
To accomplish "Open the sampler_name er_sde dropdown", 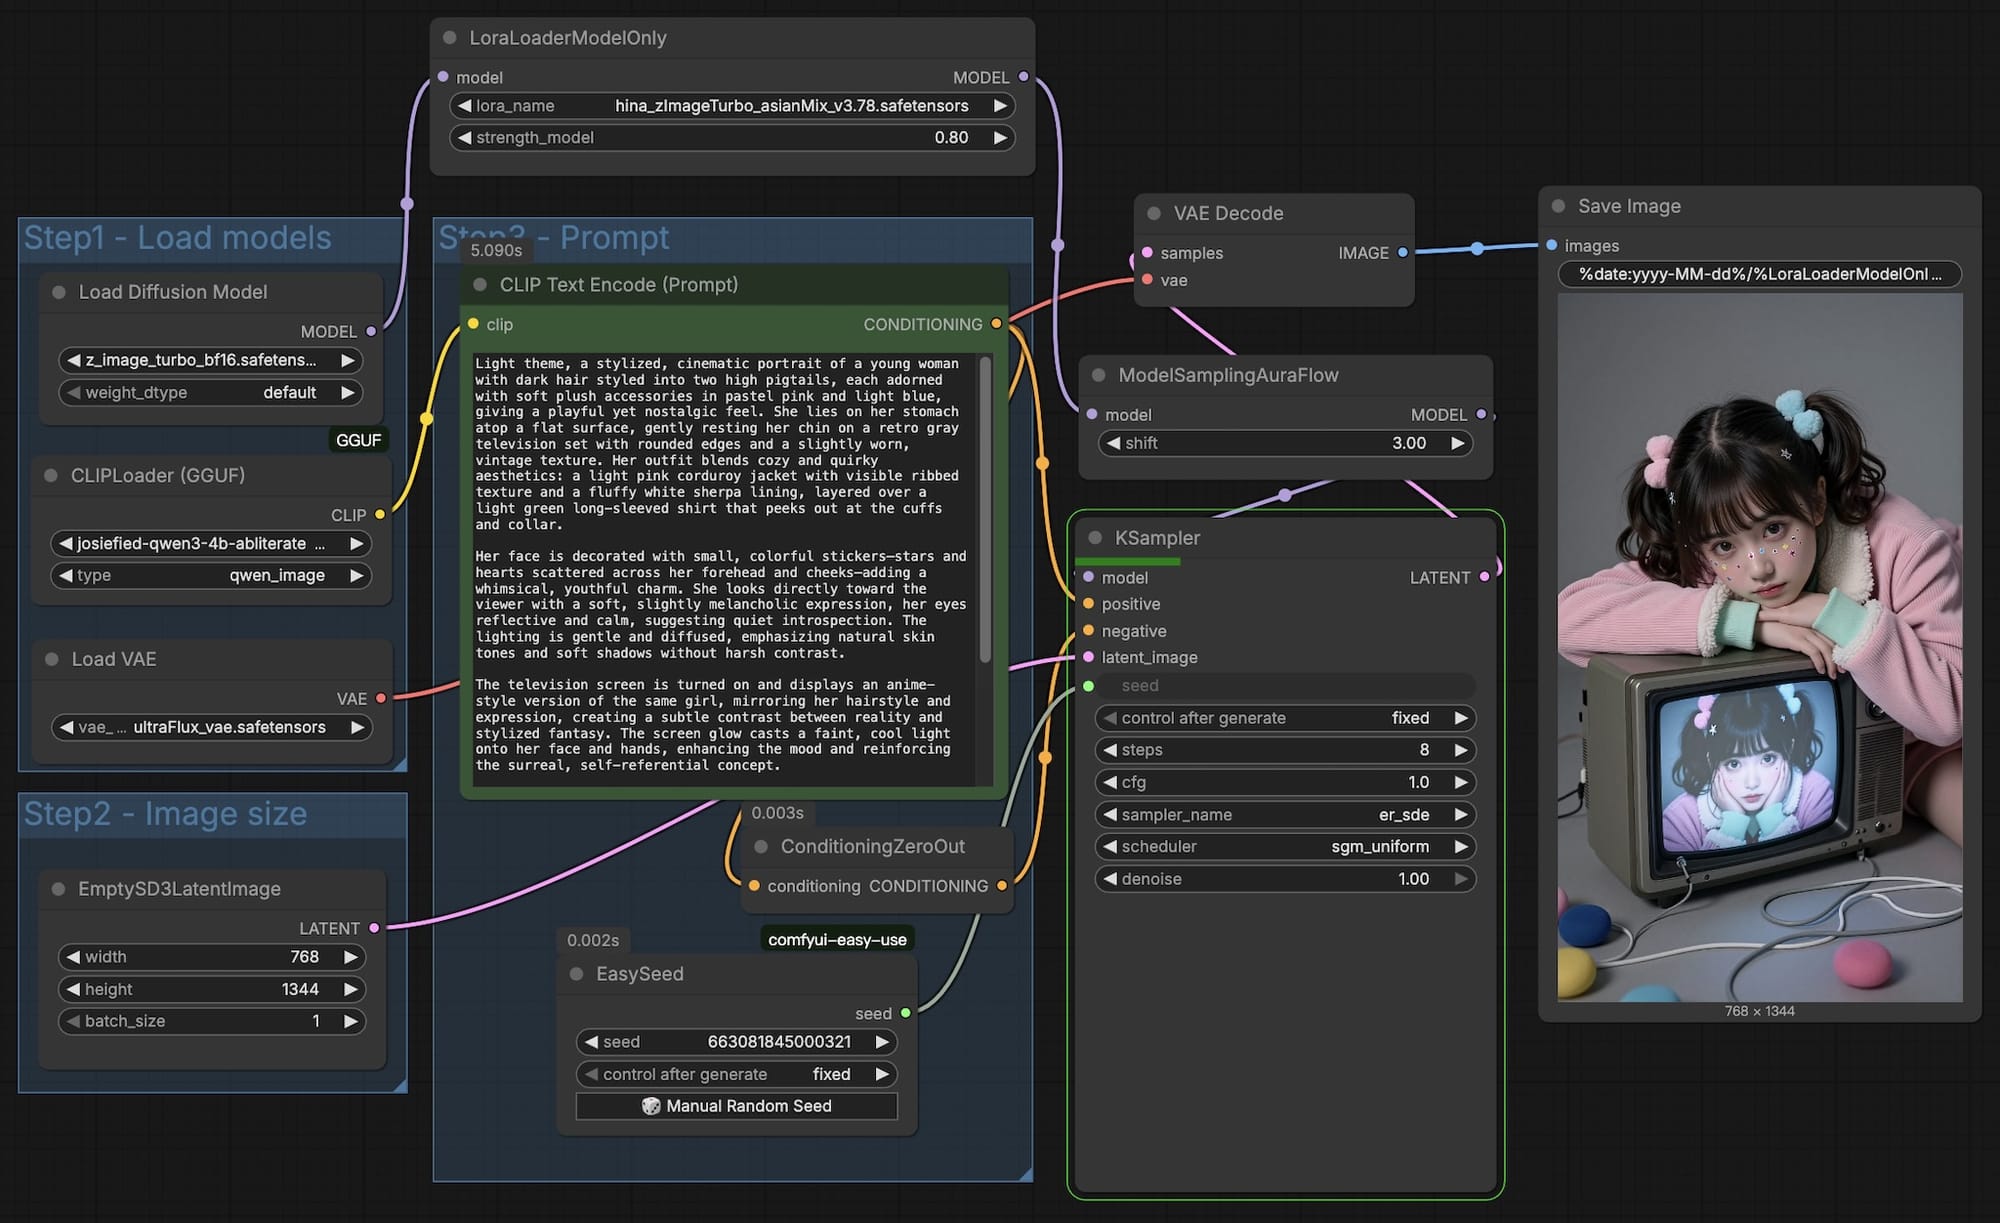I will [1285, 815].
